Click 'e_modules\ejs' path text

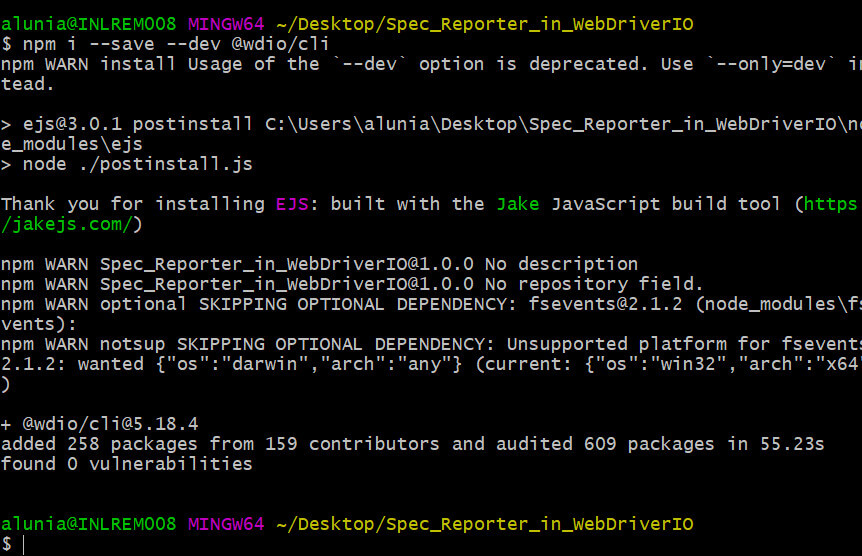tap(72, 144)
